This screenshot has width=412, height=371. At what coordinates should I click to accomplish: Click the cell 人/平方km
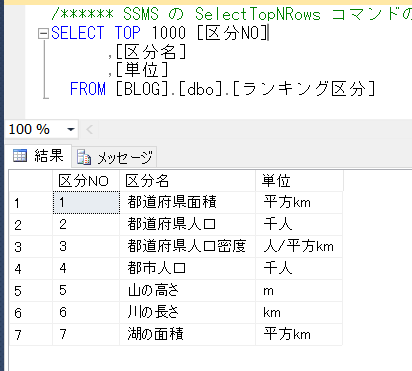(x=299, y=247)
